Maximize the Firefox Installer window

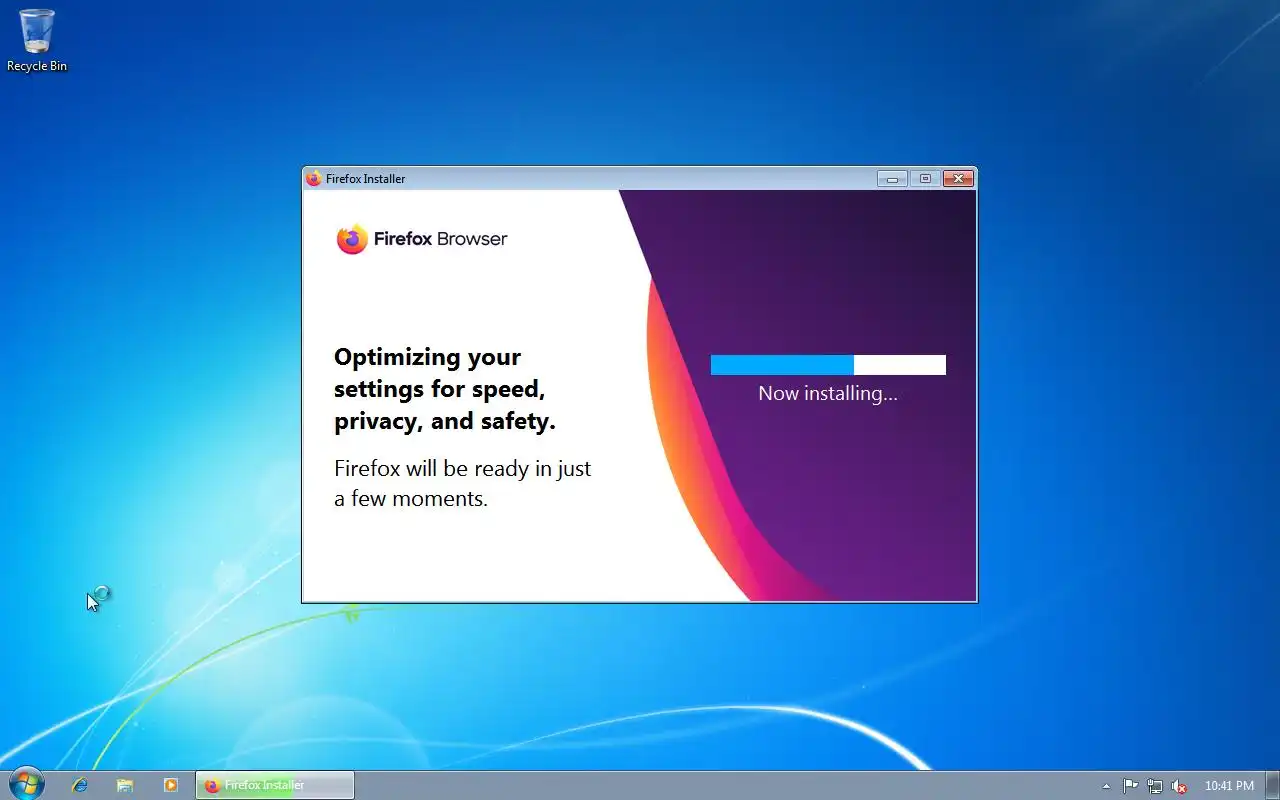tap(925, 179)
